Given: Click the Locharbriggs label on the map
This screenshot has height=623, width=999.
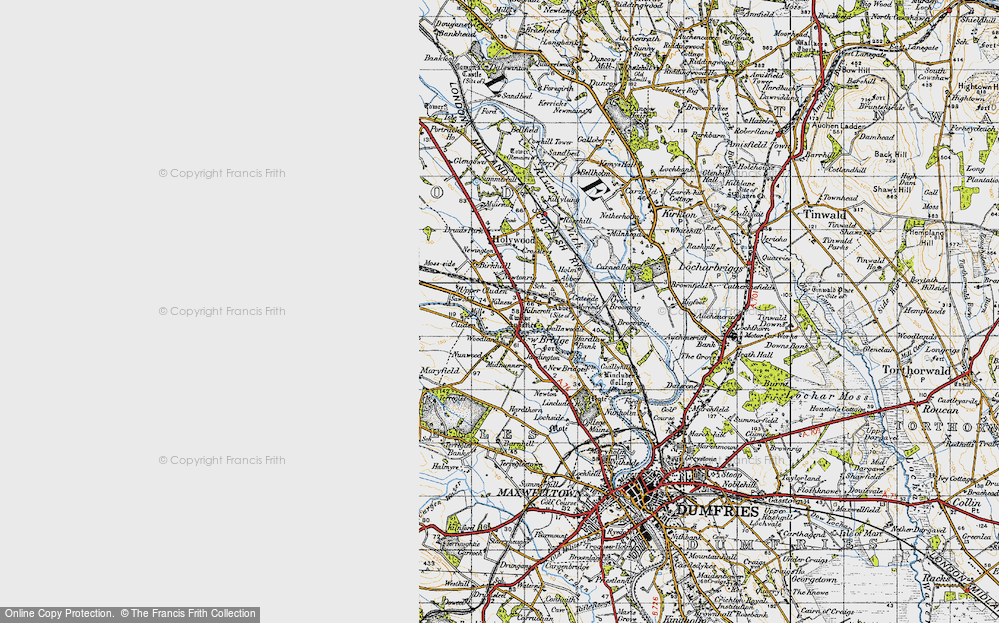Looking at the screenshot, I should (711, 268).
